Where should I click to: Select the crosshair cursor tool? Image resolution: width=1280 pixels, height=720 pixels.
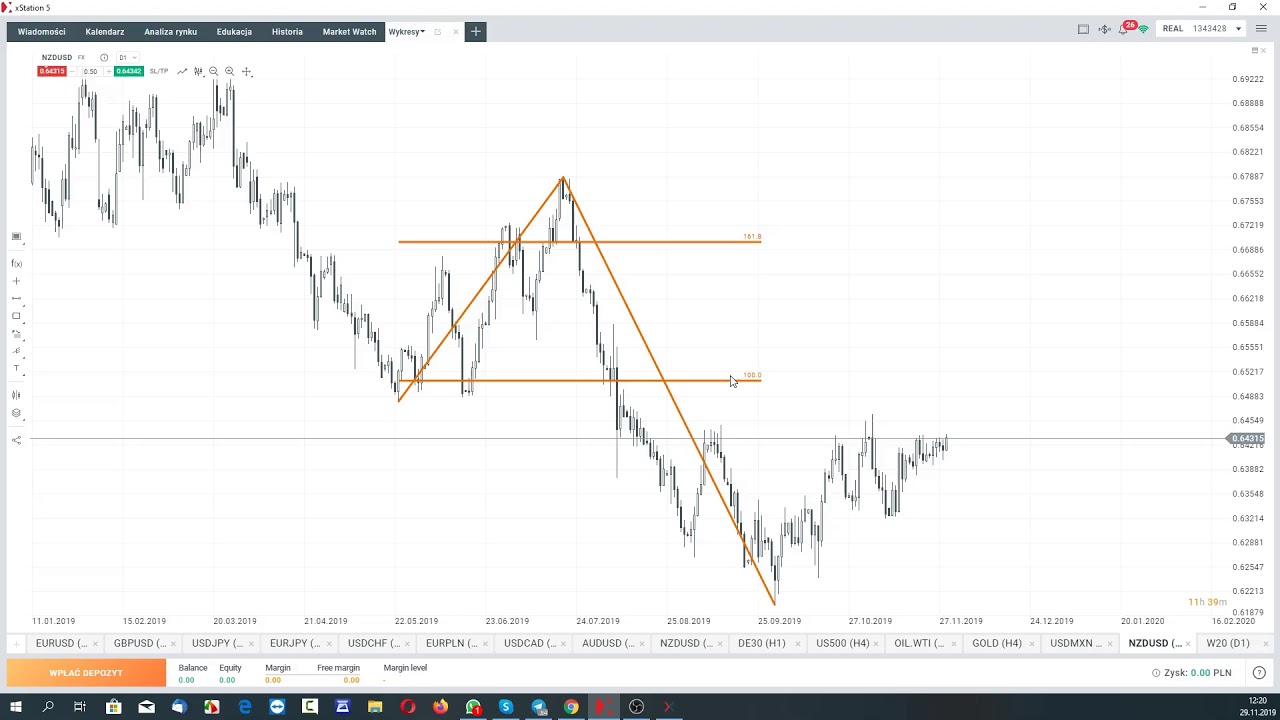(247, 72)
